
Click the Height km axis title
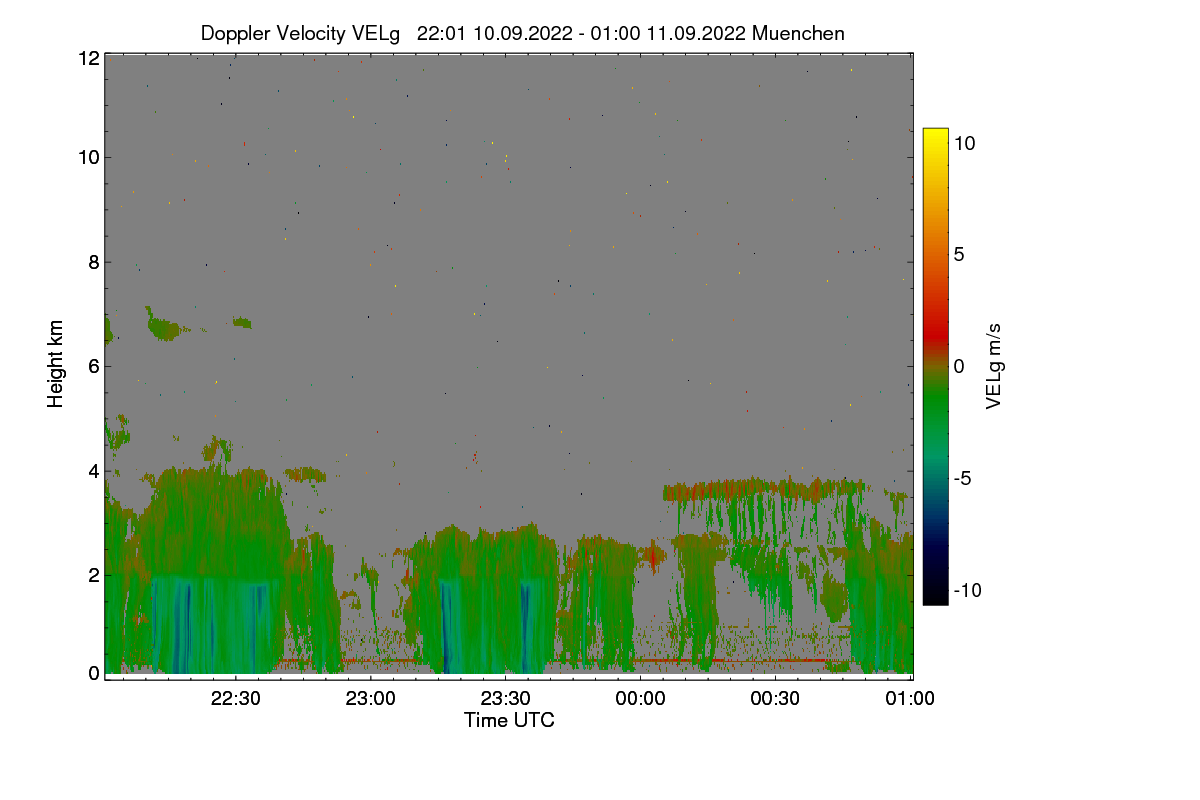(56, 364)
